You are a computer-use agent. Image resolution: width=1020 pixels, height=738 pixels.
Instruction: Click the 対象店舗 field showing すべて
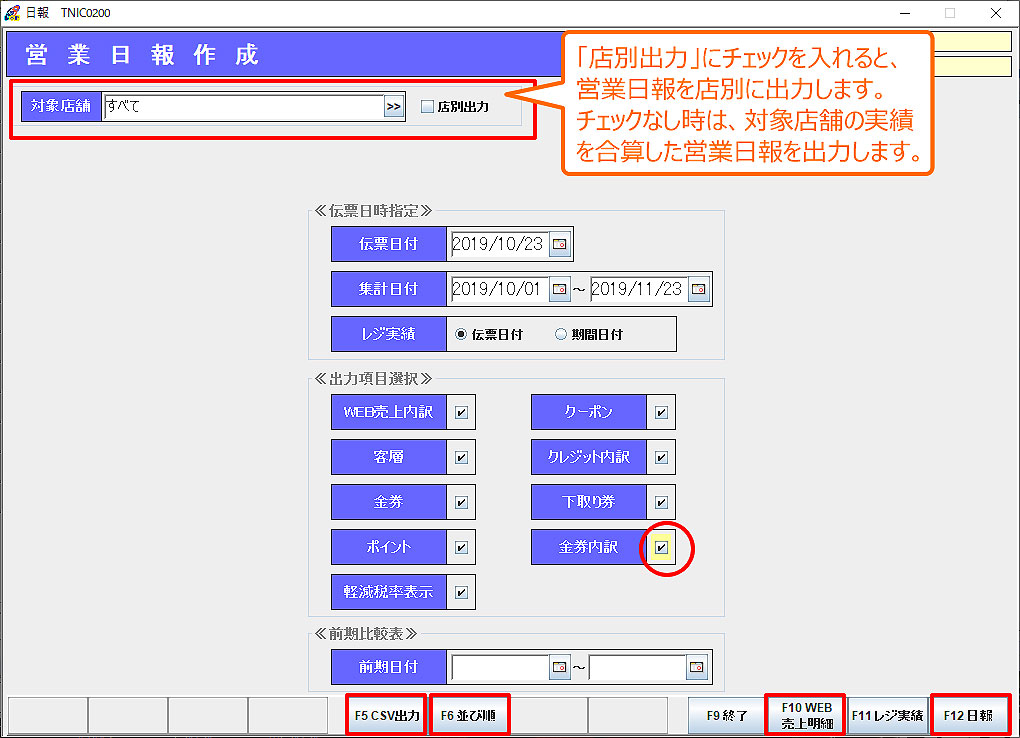point(243,107)
